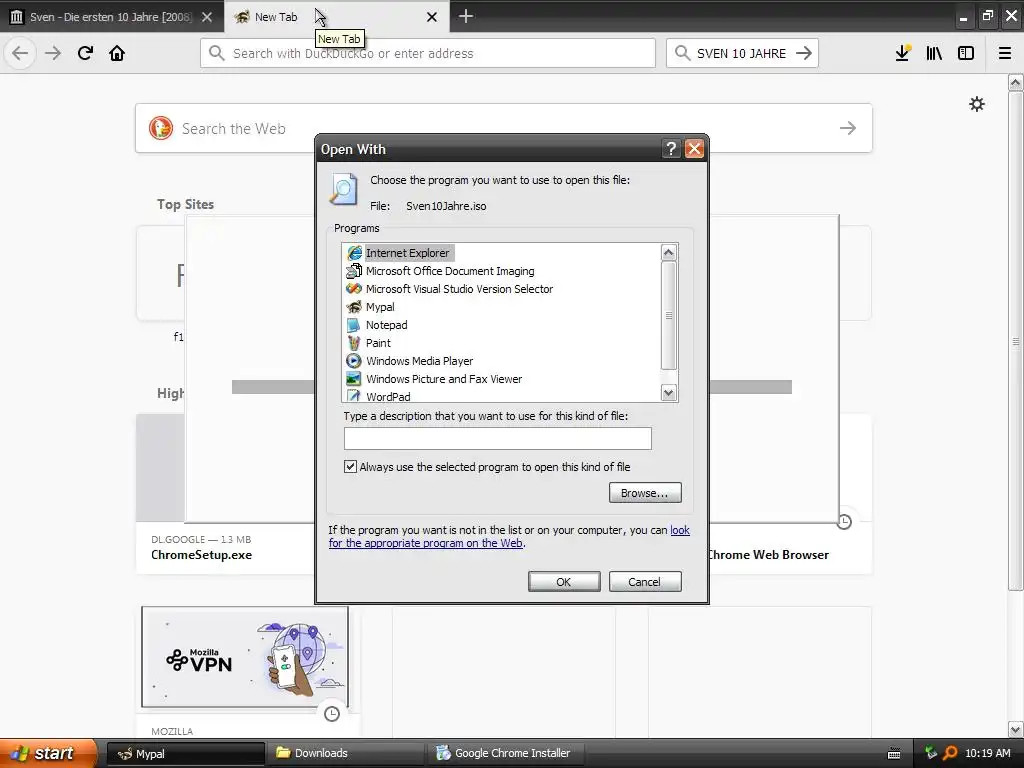1024x768 pixels.
Task: Open the Chrome Web Browser highlight
Action: click(768, 554)
